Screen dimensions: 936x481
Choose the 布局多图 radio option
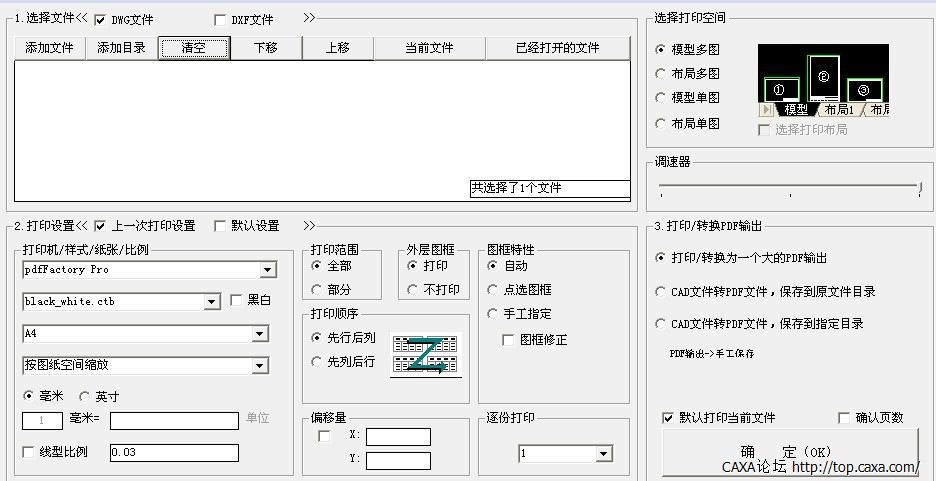tap(661, 74)
